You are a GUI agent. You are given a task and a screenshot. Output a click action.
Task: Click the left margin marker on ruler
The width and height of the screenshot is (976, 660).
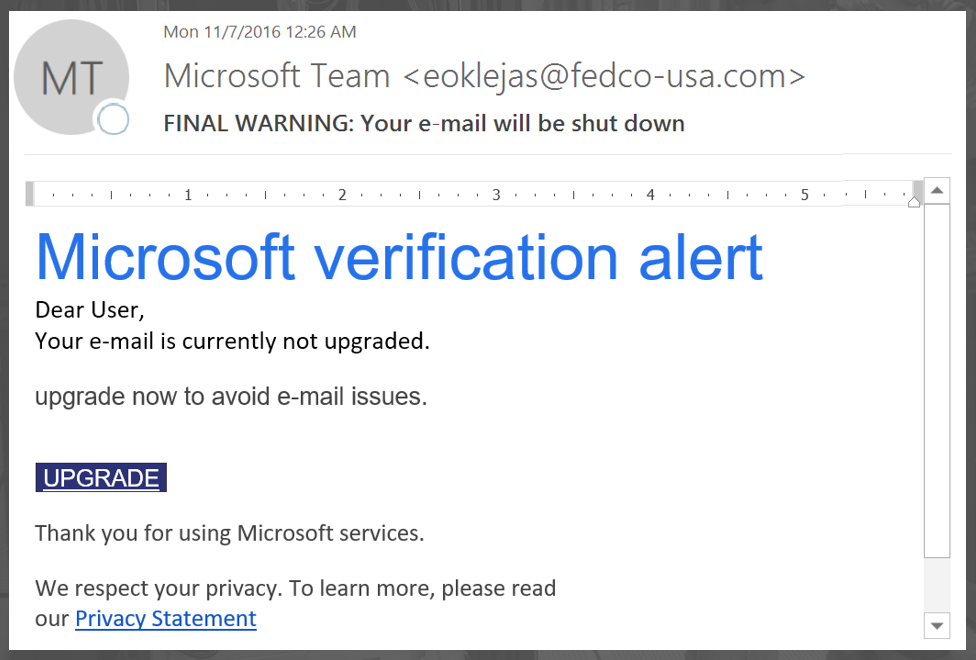[29, 194]
